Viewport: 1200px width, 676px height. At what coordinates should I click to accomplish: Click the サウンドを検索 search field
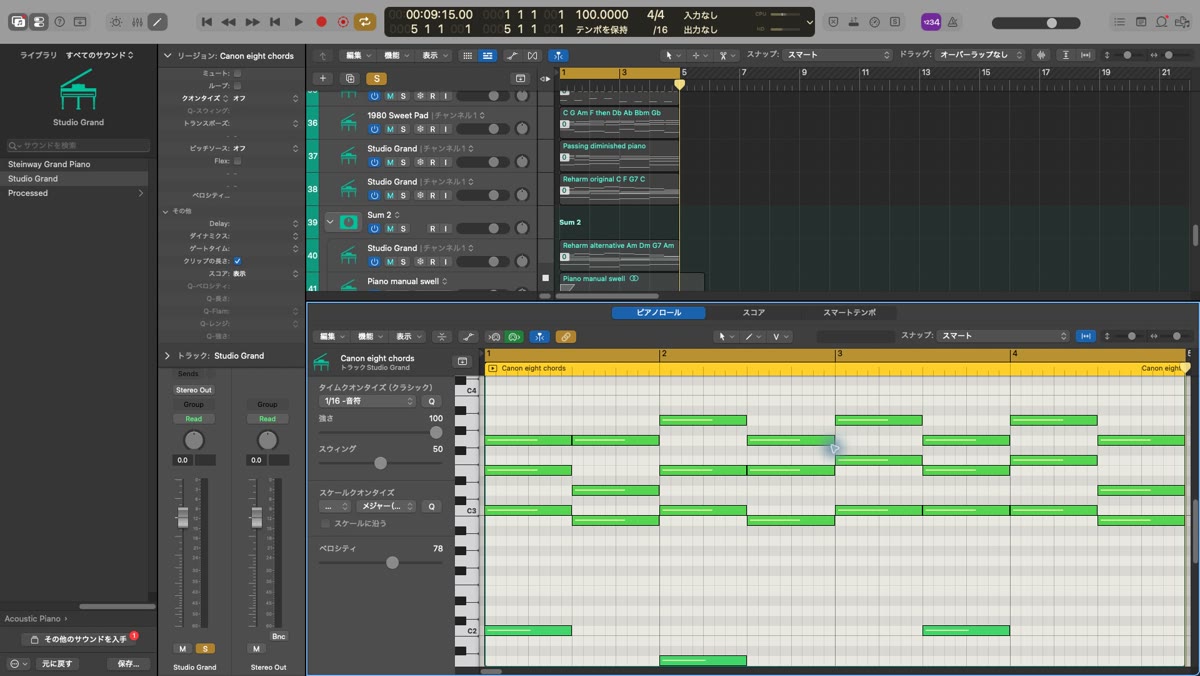[x=78, y=145]
